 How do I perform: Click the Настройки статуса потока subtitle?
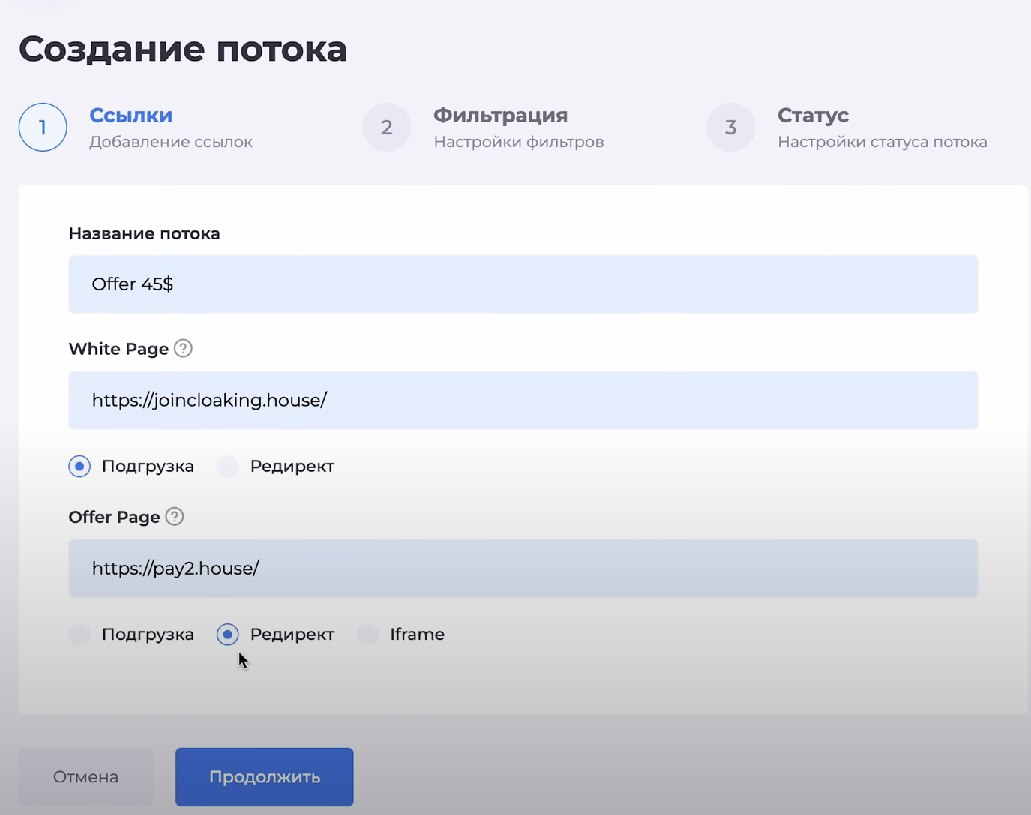pos(882,142)
